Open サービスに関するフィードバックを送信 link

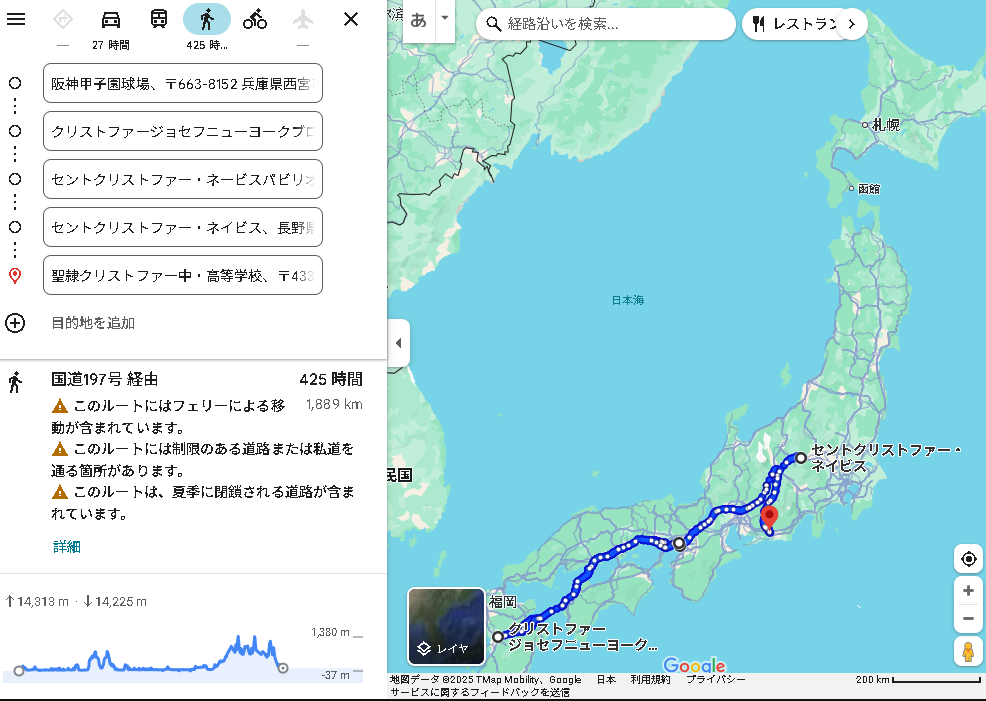click(480, 692)
